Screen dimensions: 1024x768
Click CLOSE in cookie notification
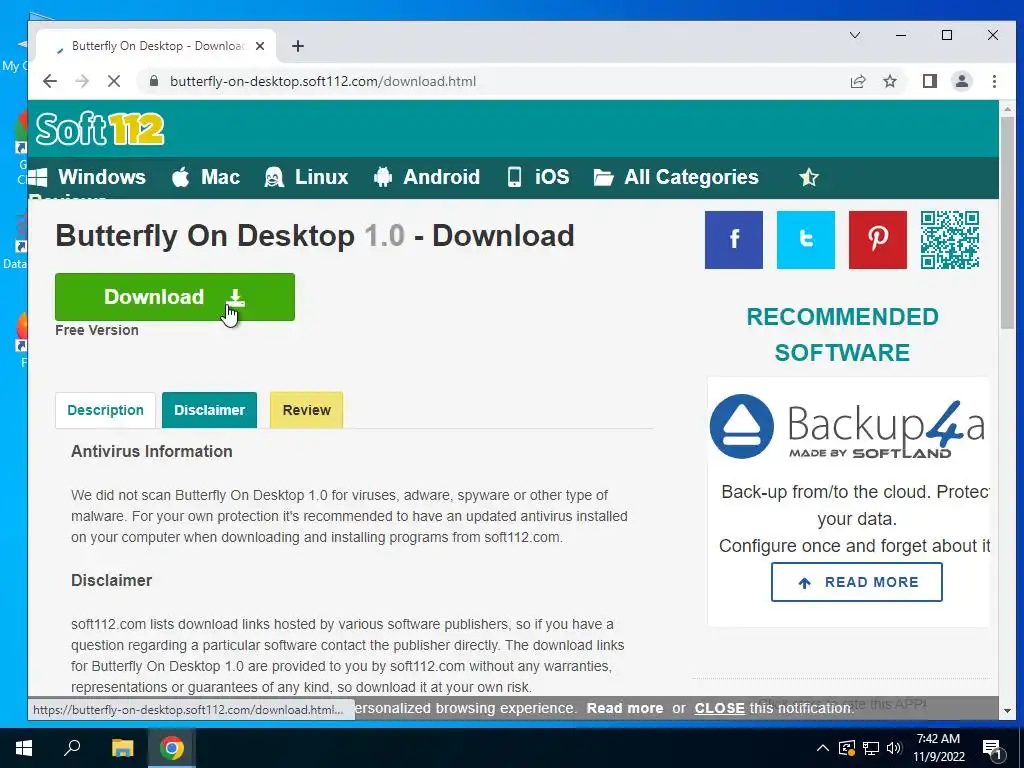tap(719, 708)
